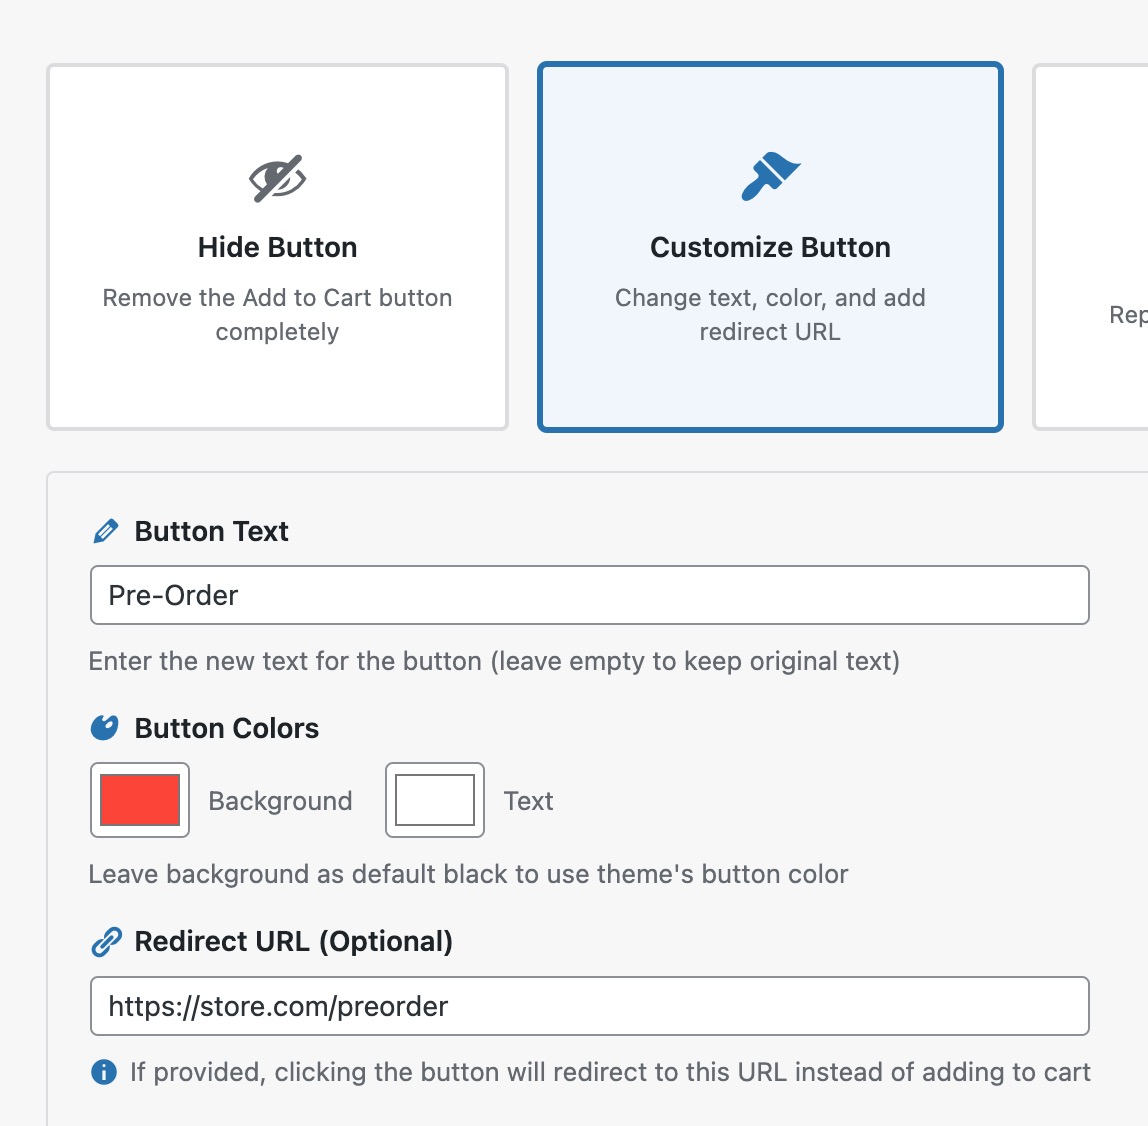Click the Remove Add to Cart description text

coord(277,314)
